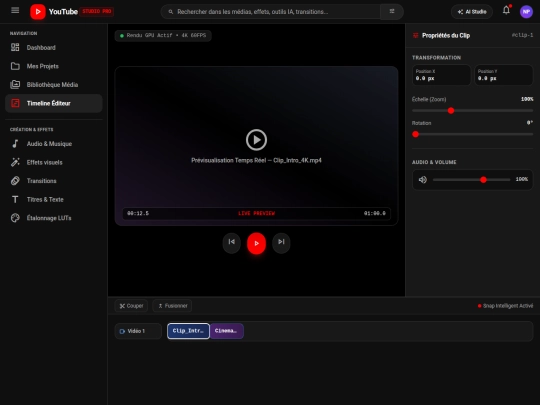Open Dashboard in navigation

[x=54, y=48]
